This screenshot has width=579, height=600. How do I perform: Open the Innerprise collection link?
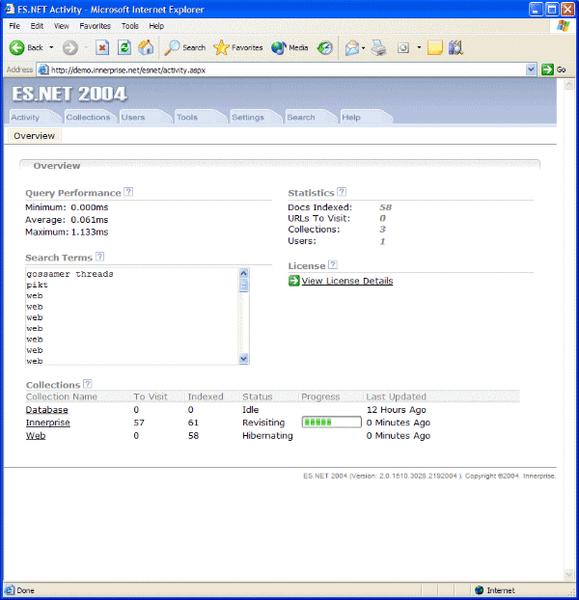click(48, 422)
